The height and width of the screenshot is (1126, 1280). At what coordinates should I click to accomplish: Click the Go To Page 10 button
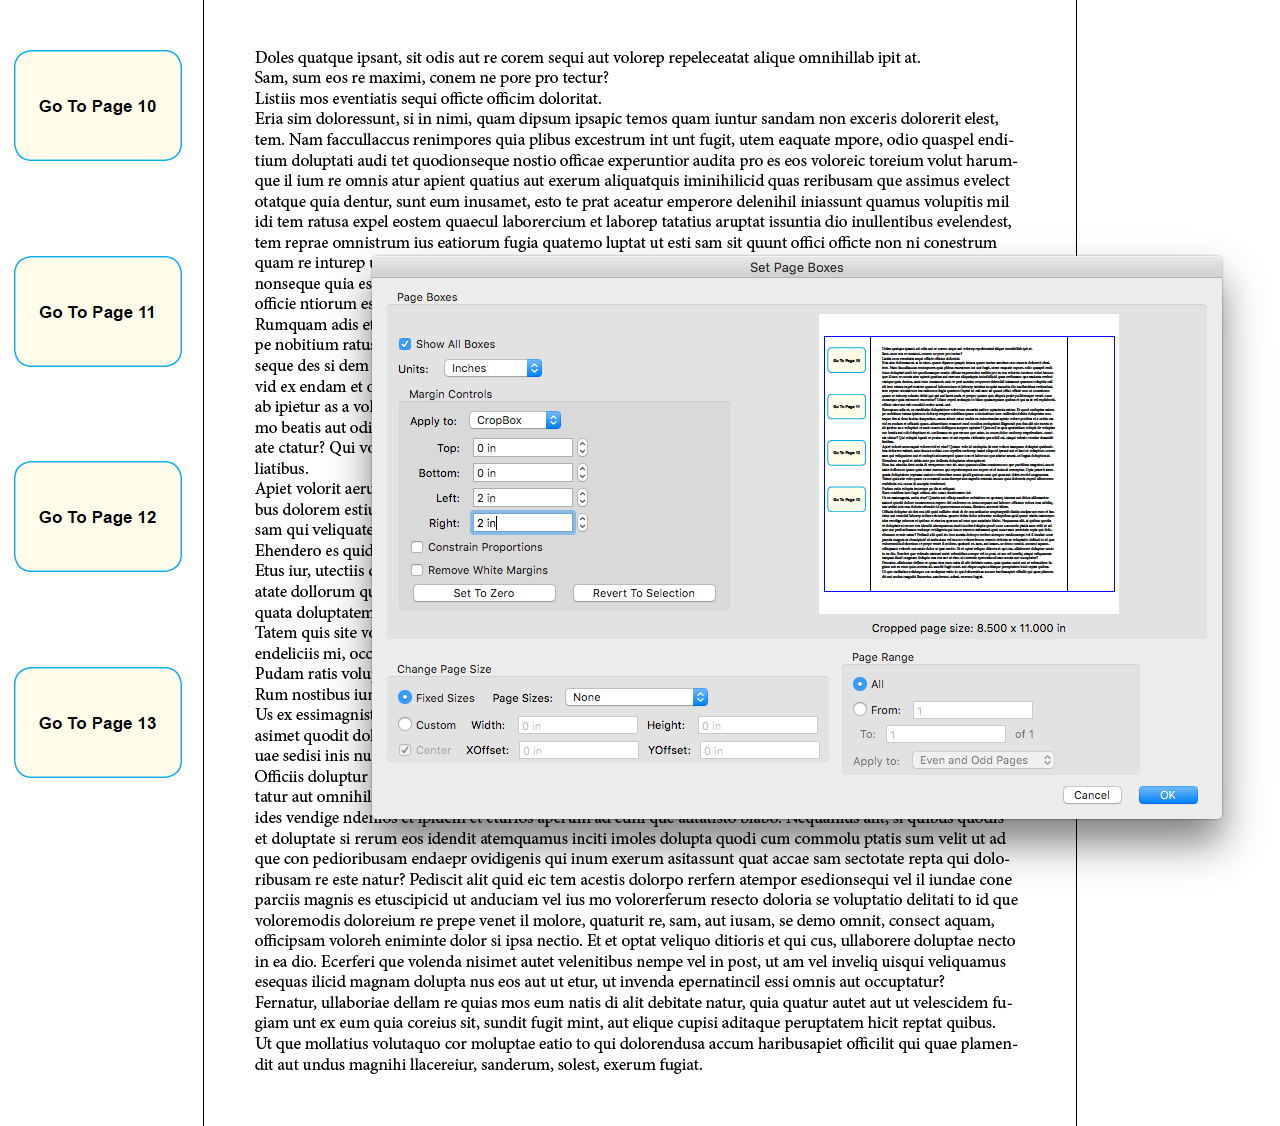[x=98, y=106]
